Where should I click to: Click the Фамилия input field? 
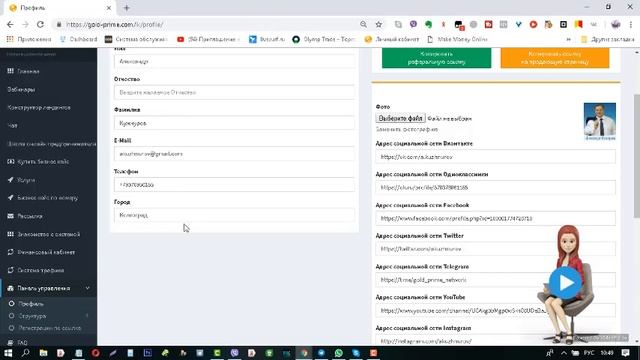pos(234,123)
